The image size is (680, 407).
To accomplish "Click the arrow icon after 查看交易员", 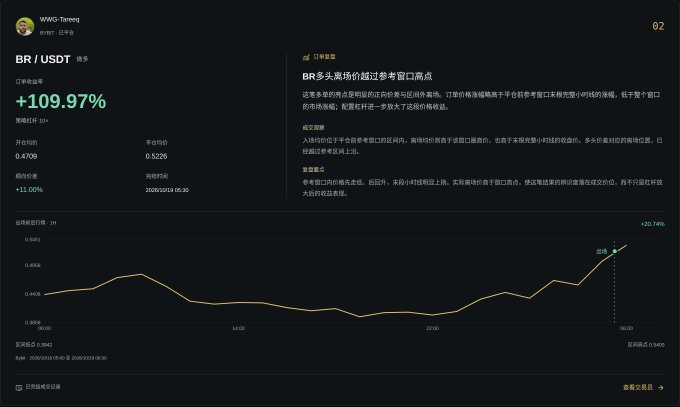I will click(660, 387).
